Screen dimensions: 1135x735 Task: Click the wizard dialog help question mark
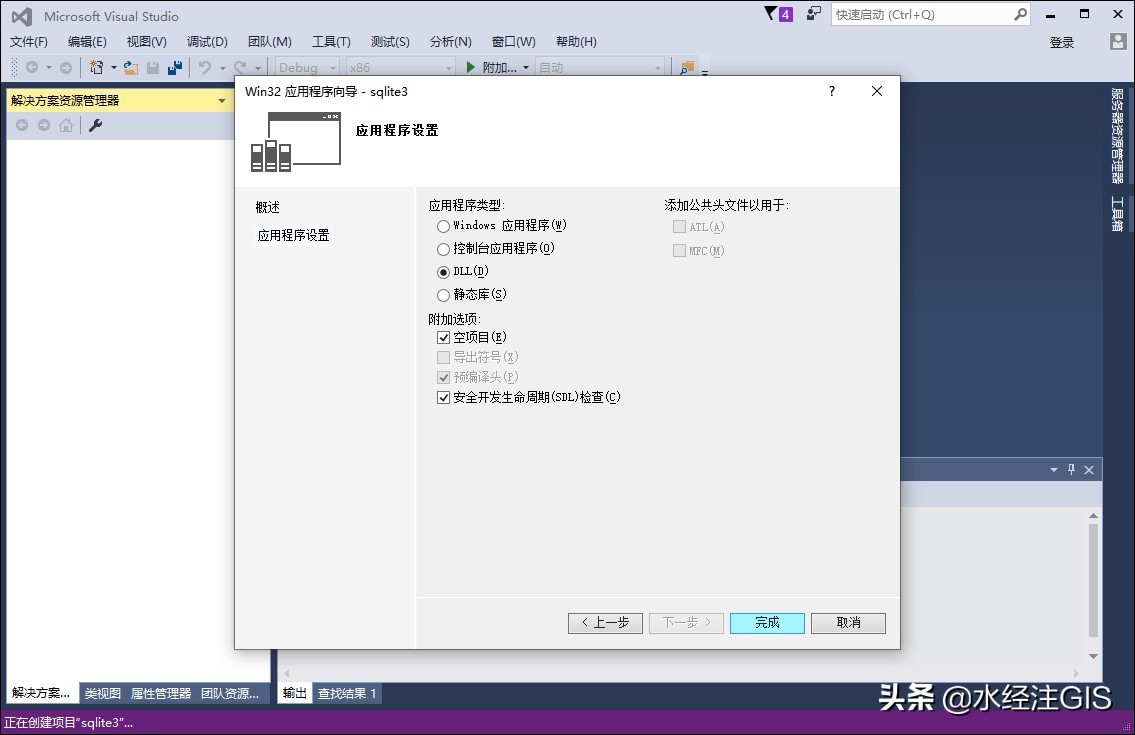pyautogui.click(x=832, y=91)
